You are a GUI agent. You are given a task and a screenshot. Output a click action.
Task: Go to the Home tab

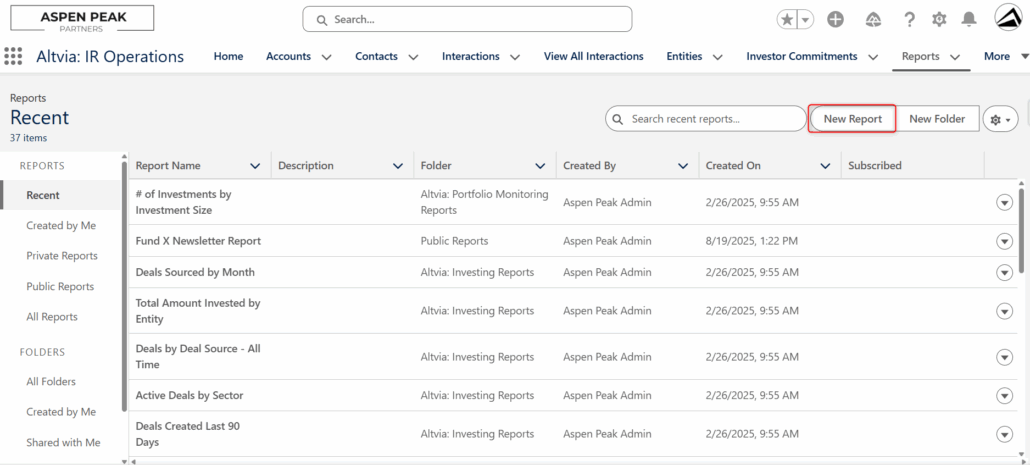click(229, 56)
